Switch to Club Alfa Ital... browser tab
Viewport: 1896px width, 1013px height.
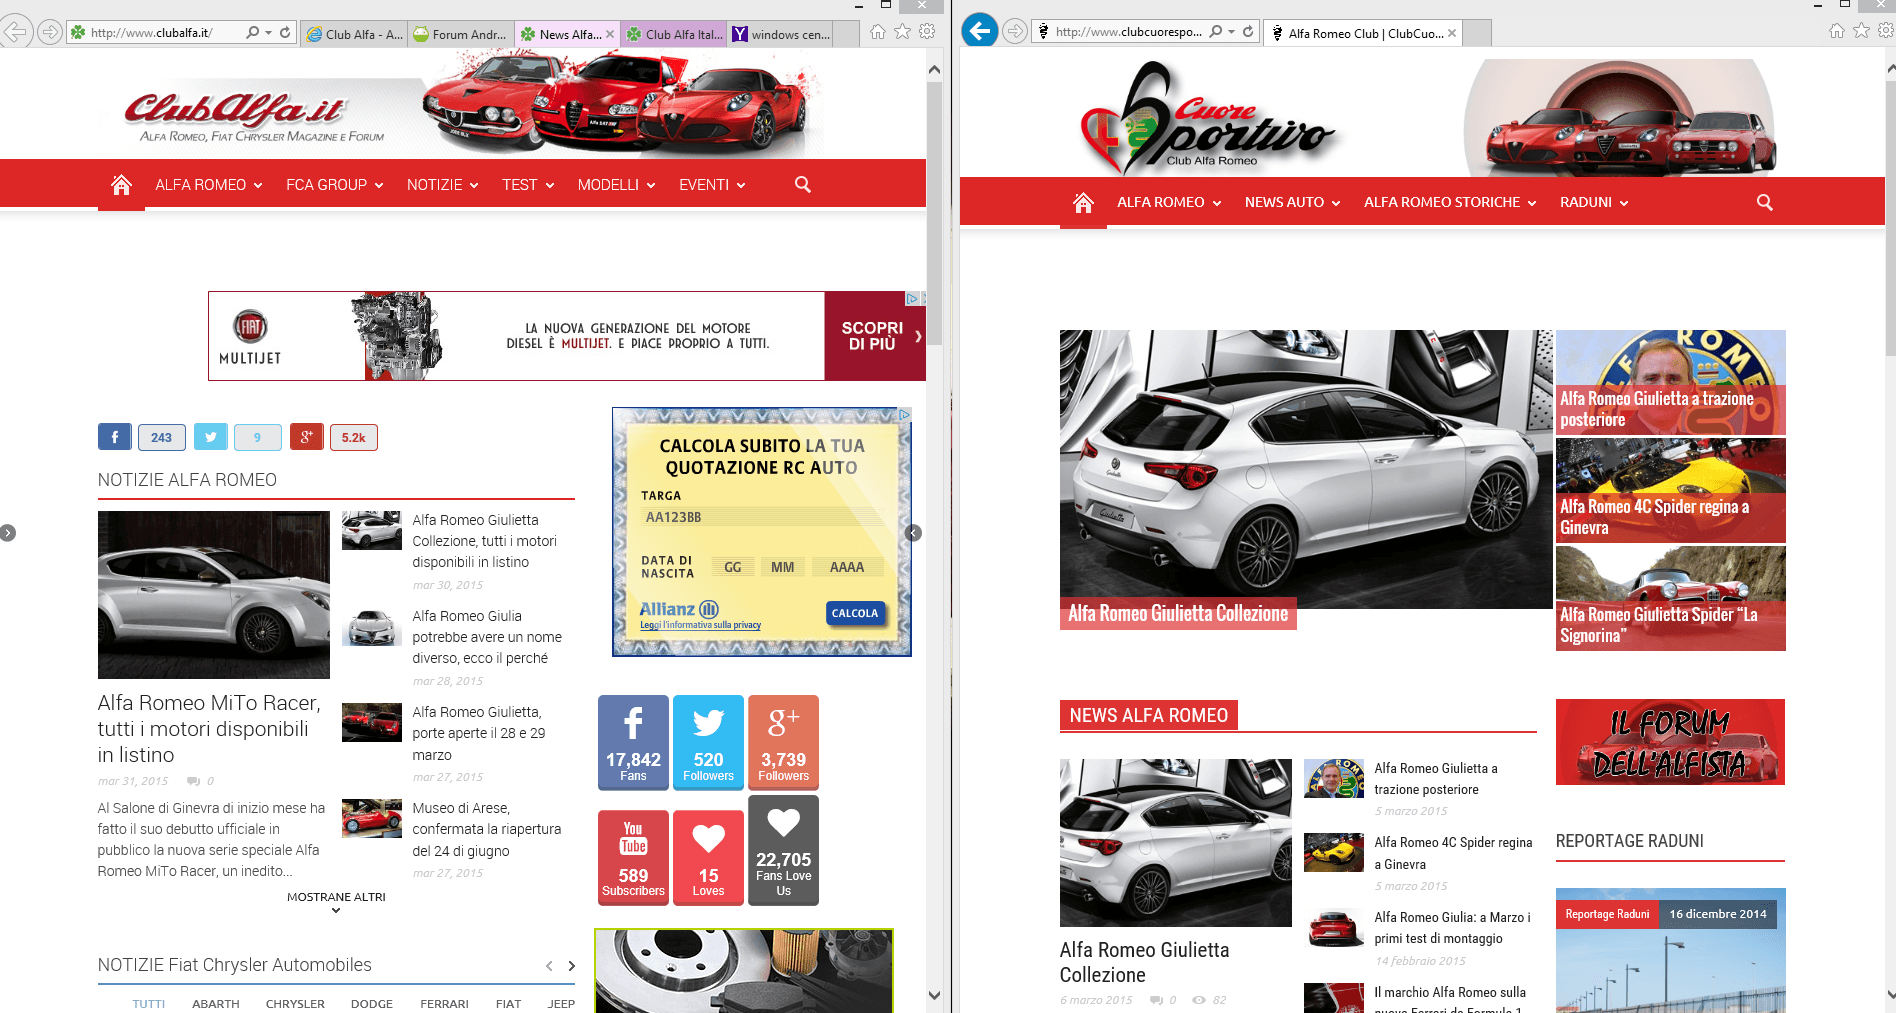point(675,34)
